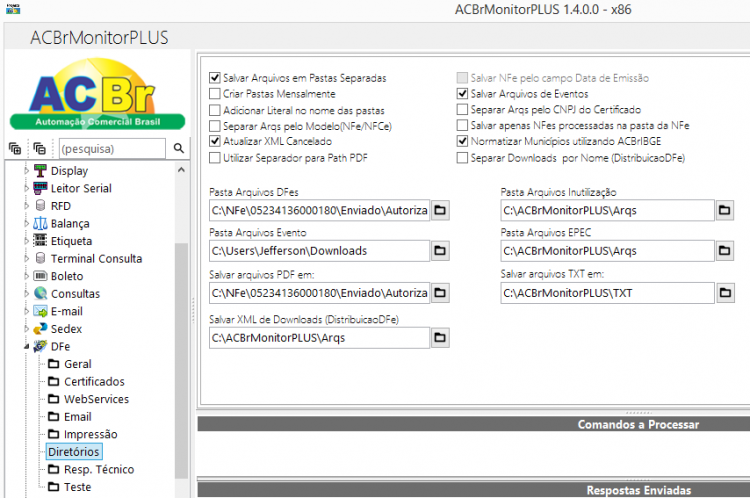Click the Geral folder icon
The image size is (750, 498).
pyautogui.click(x=54, y=364)
